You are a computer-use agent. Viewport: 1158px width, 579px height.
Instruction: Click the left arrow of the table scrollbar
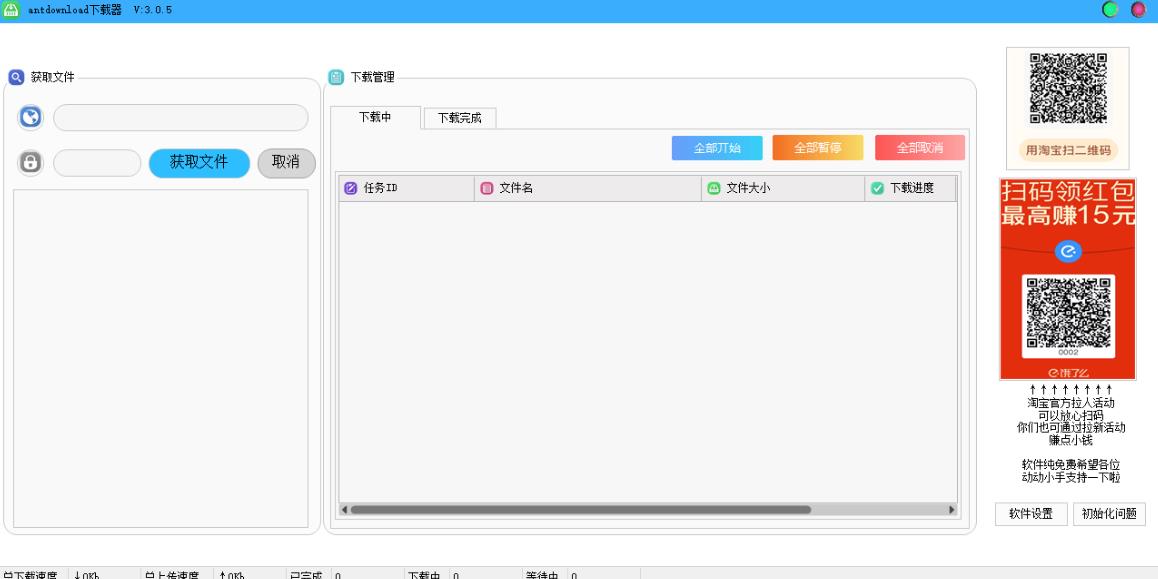(x=344, y=510)
